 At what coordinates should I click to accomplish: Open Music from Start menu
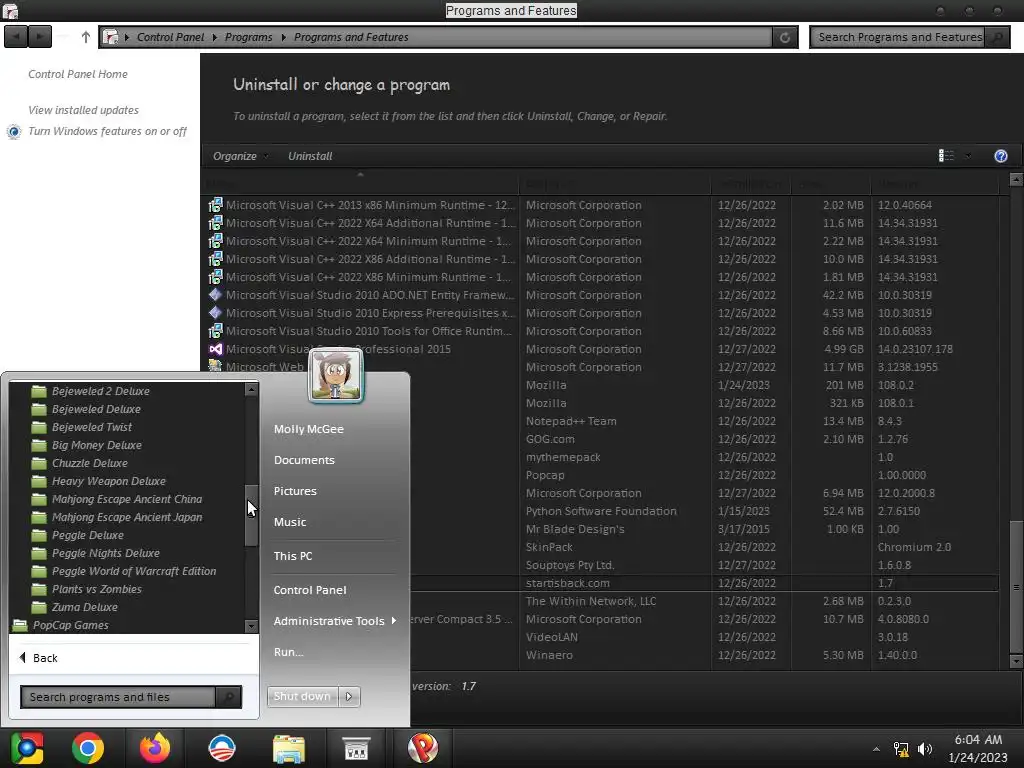[x=289, y=522]
